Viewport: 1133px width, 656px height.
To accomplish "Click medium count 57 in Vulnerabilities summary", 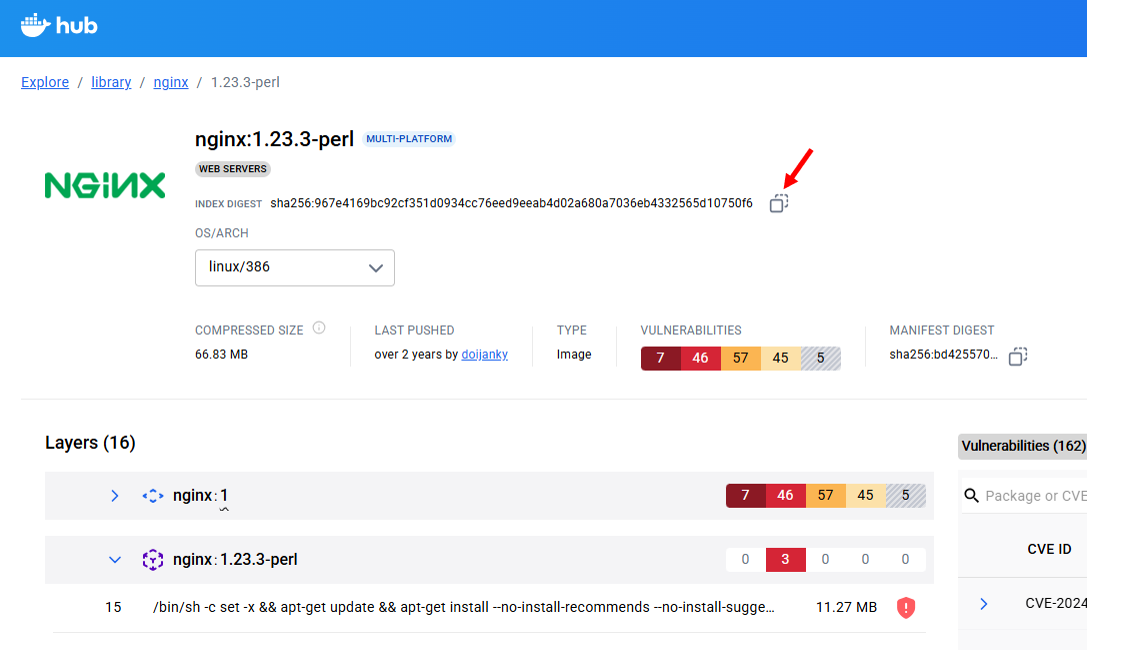I will (741, 358).
